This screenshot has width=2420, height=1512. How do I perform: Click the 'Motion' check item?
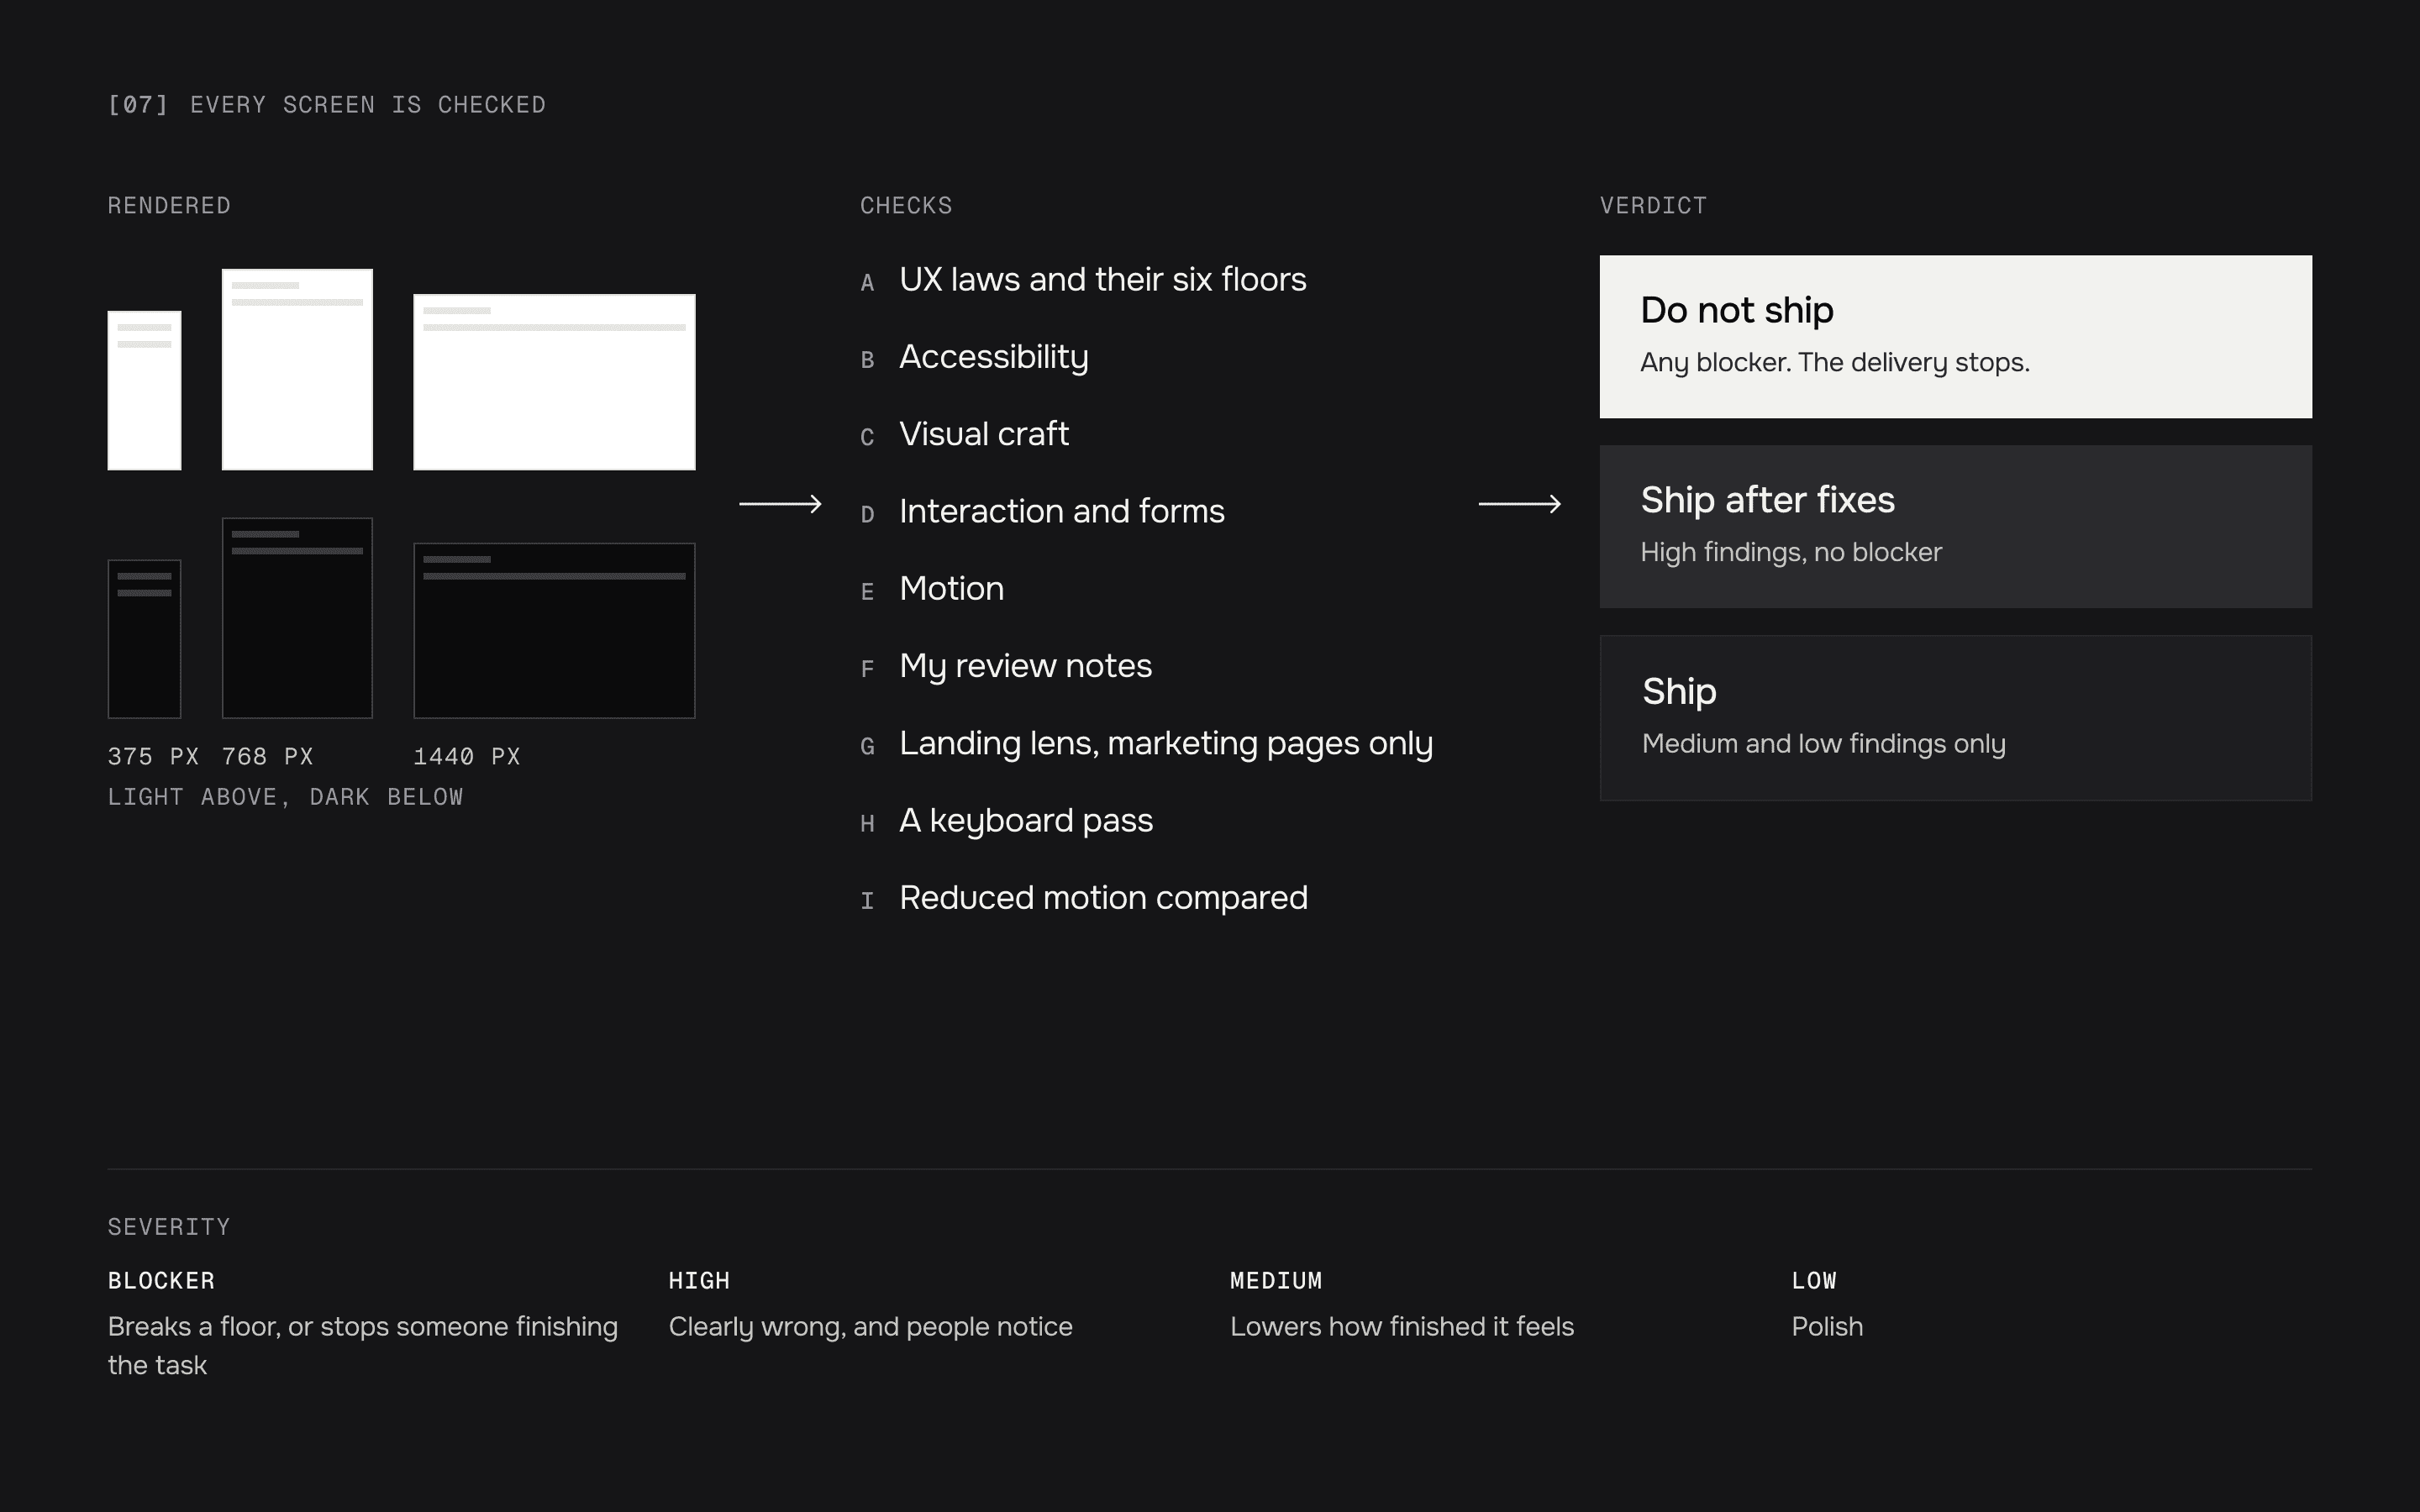[951, 588]
